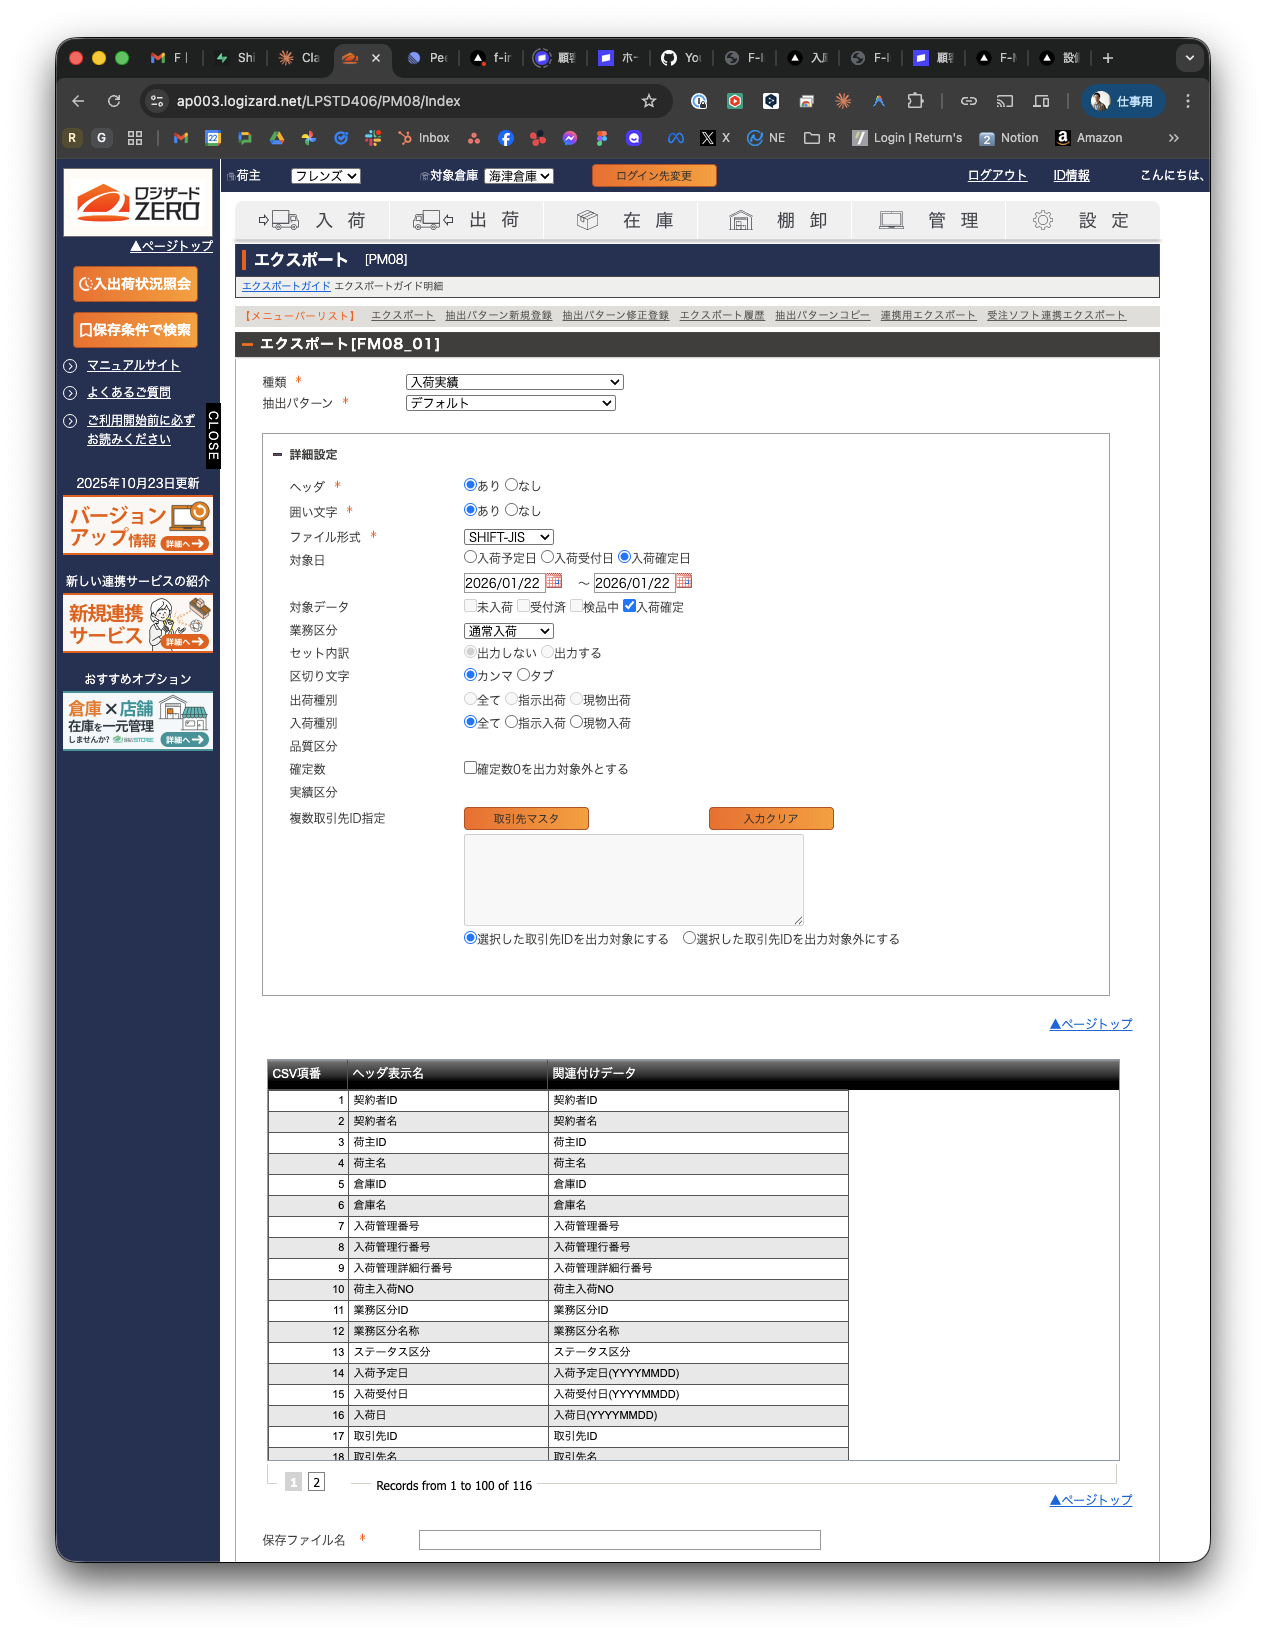Open the 荷主 フレンズ dropdown
Viewport: 1266px width, 1636px height.
click(325, 176)
